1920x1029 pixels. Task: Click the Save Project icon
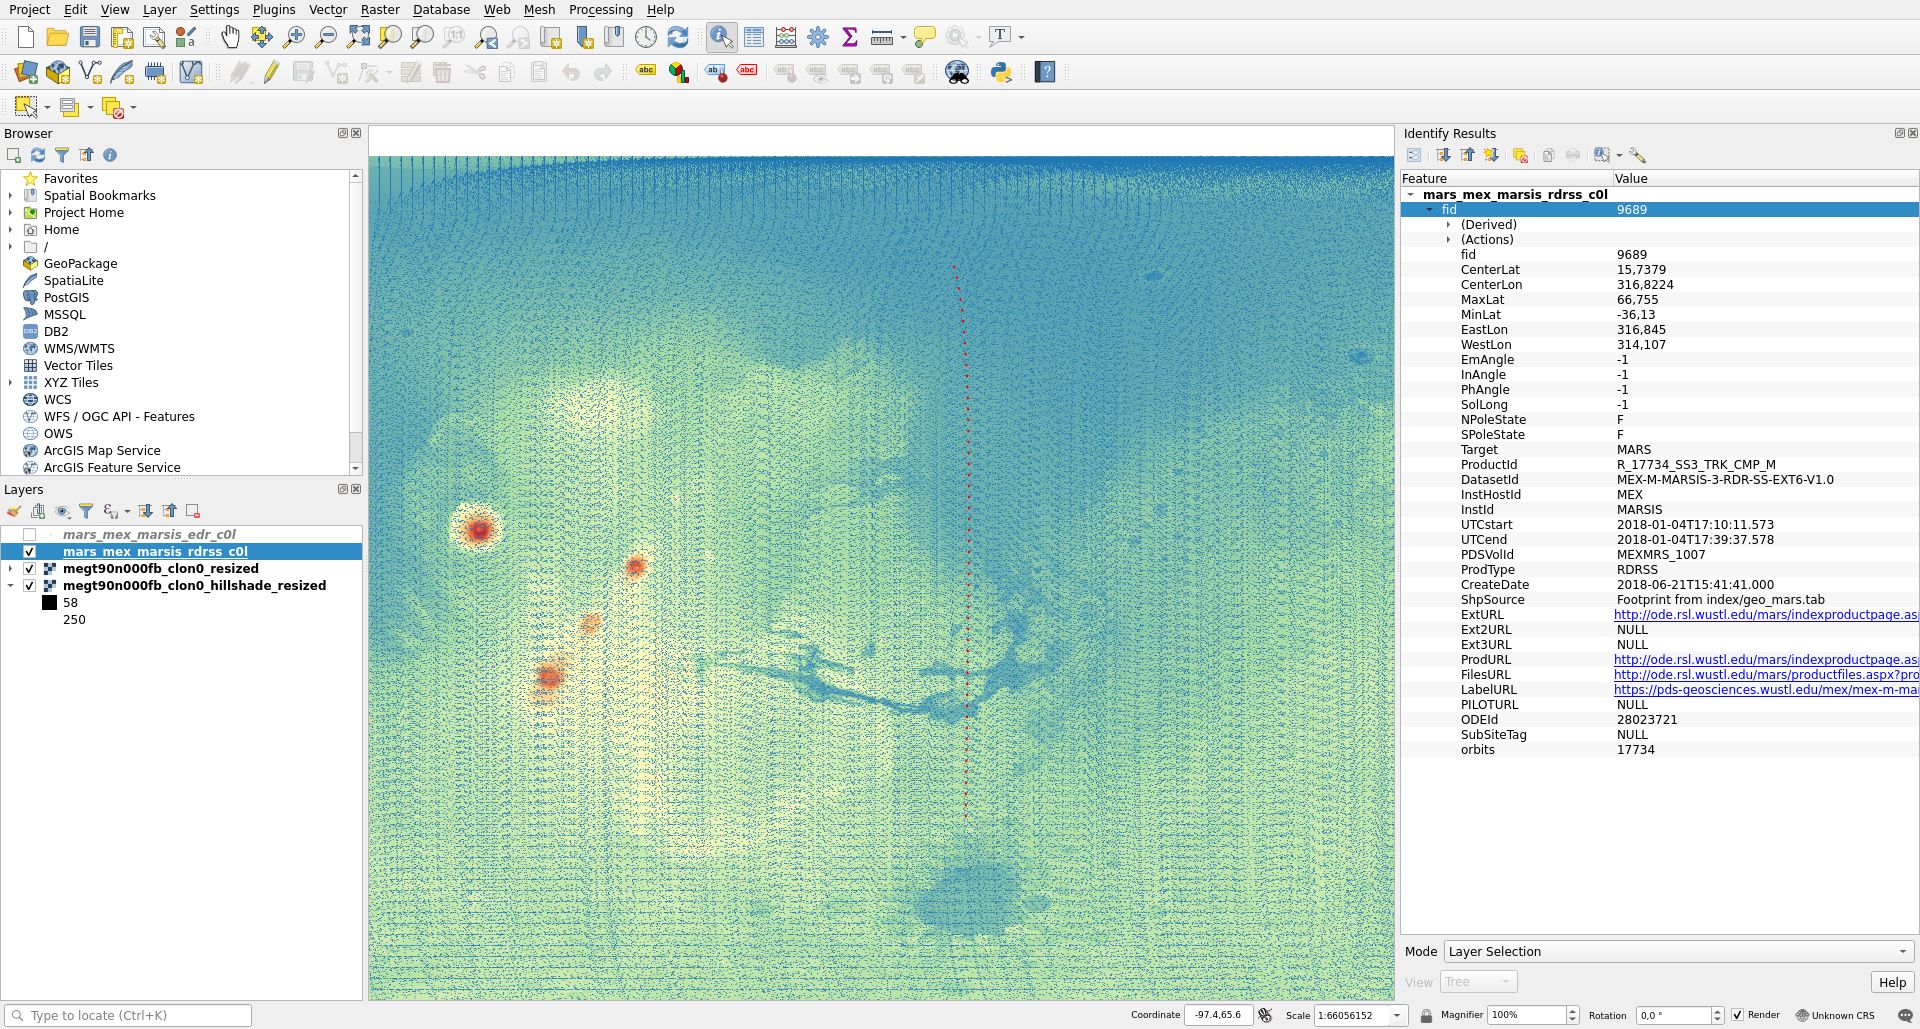tap(90, 37)
